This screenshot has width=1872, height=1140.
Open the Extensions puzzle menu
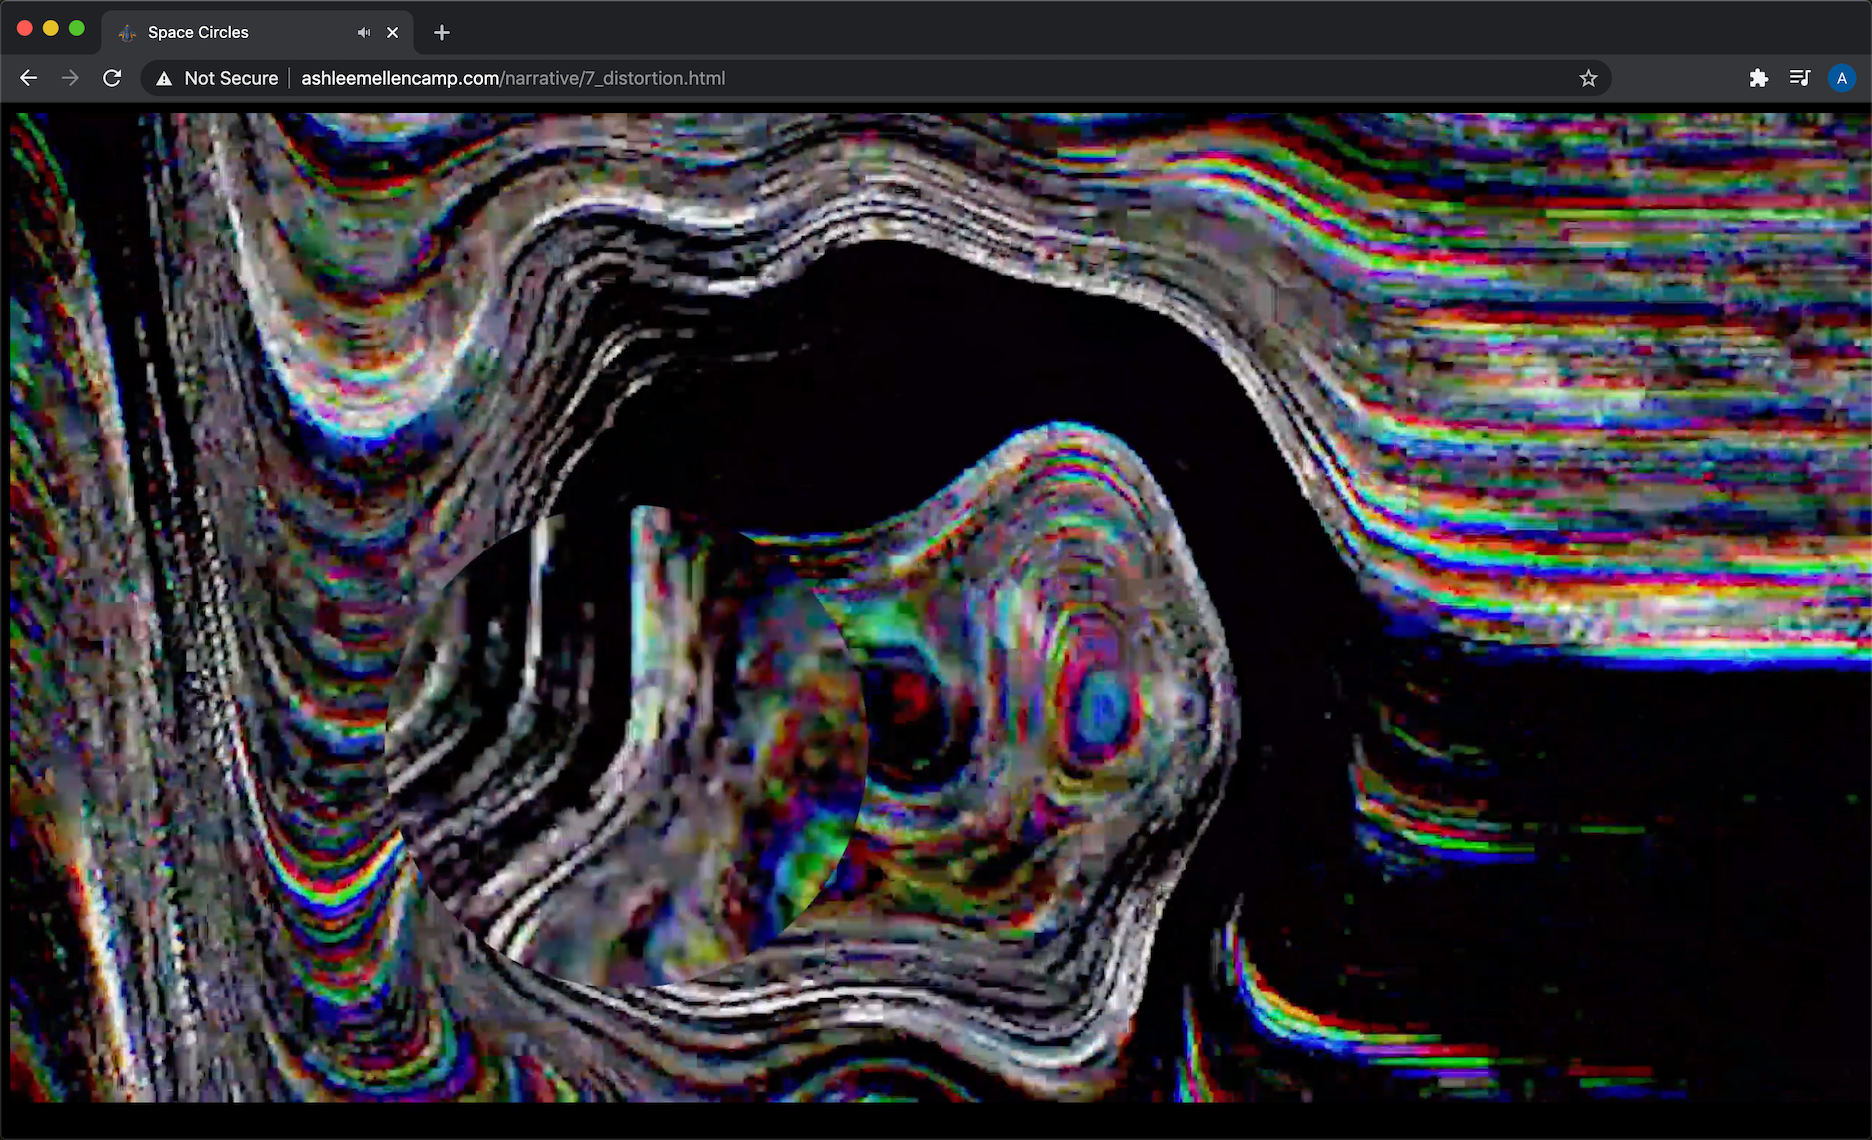[1758, 78]
